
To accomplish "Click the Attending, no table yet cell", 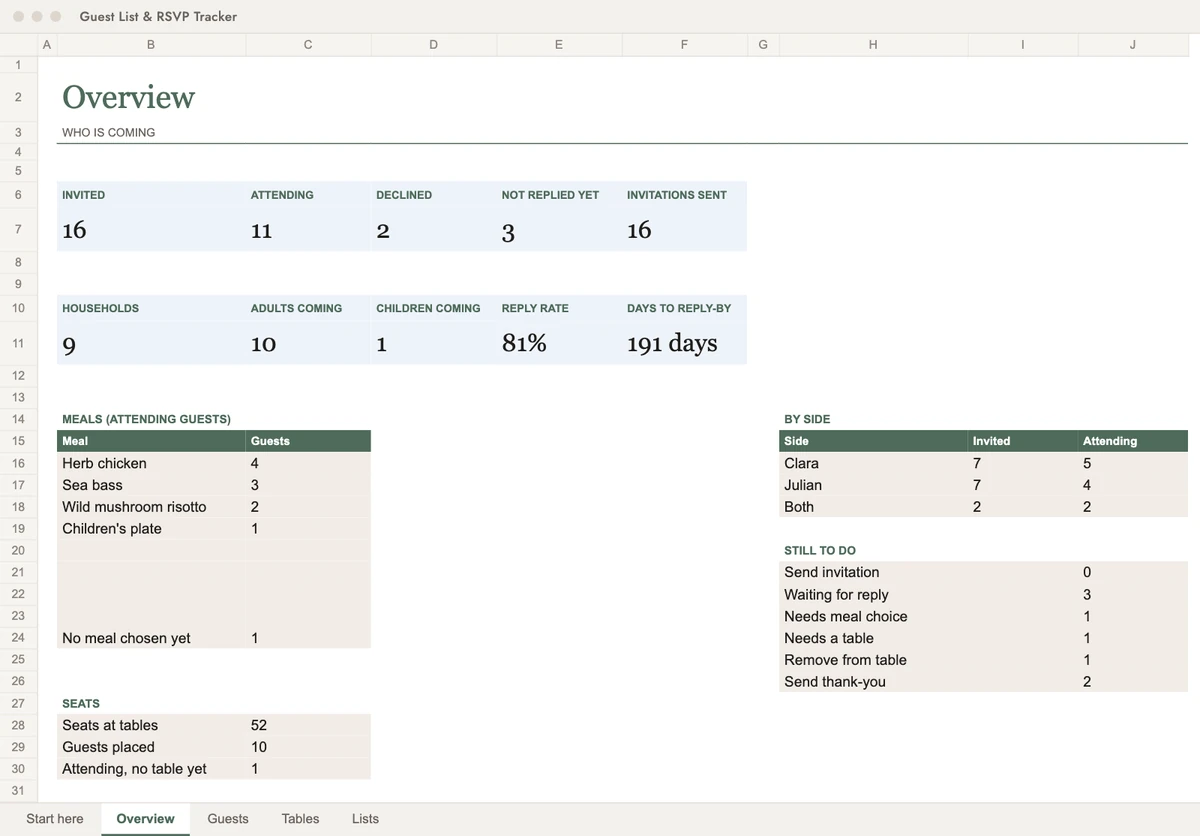I will tap(151, 769).
